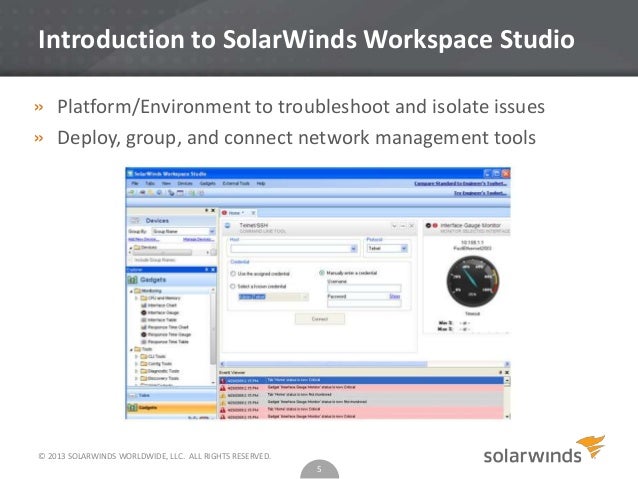Select Response Time Table gadget

[165, 342]
